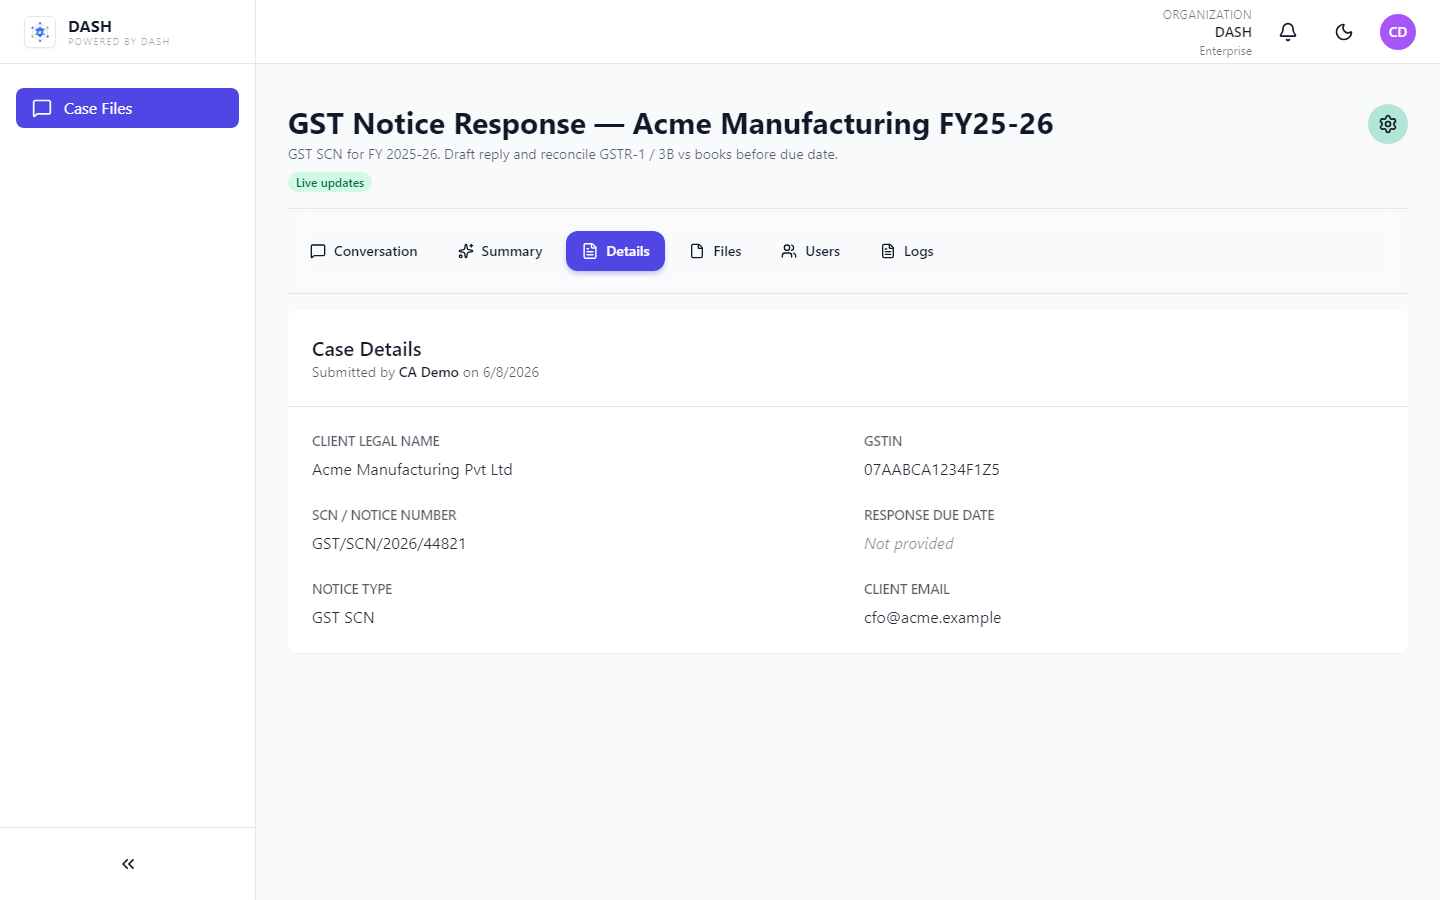This screenshot has height=900, width=1440.
Task: Open Case Files in sidebar
Action: [127, 108]
